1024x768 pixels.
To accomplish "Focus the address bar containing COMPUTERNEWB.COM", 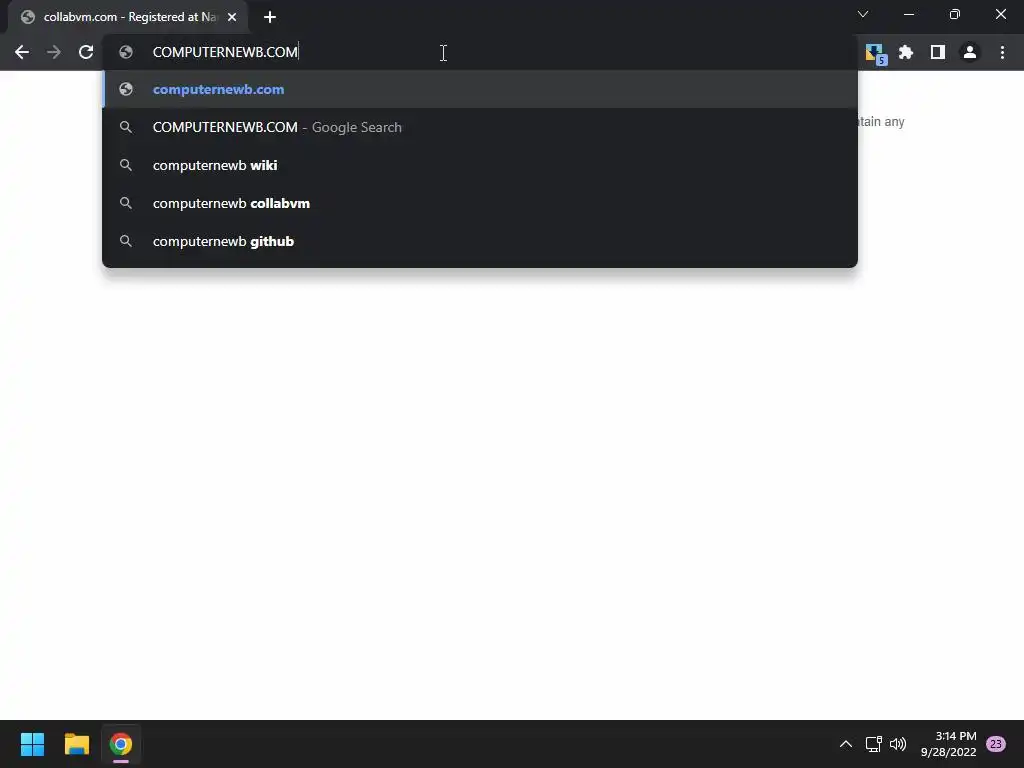I will [480, 52].
